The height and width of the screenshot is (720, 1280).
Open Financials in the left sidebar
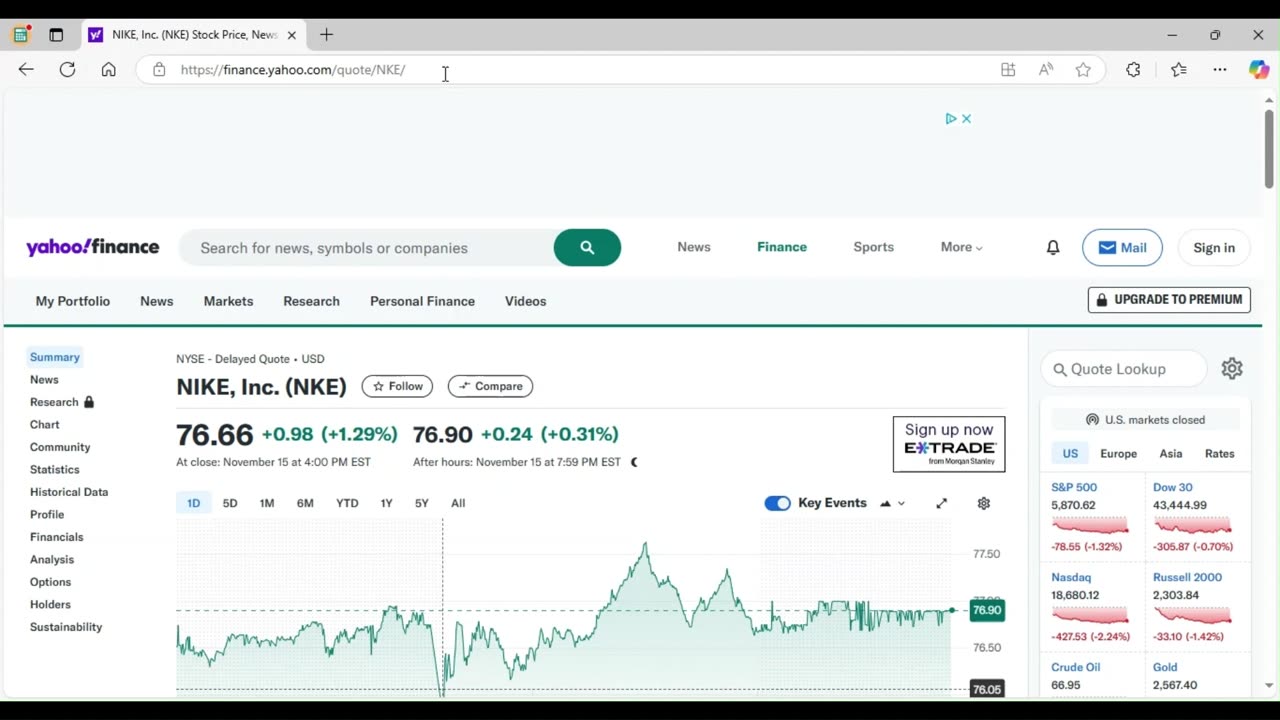click(56, 537)
